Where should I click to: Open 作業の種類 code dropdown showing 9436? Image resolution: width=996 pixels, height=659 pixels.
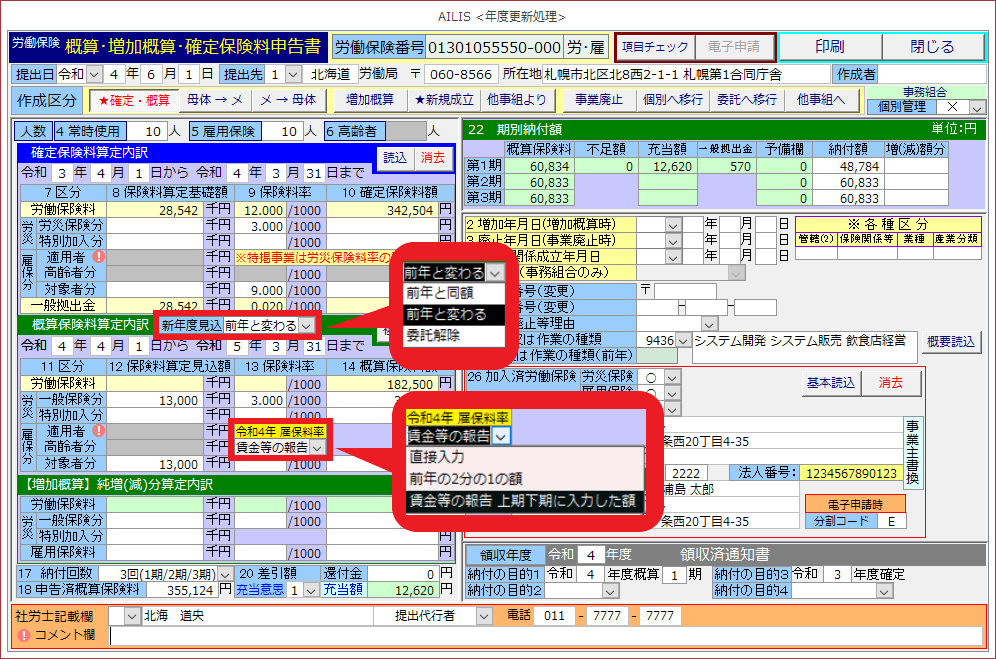(683, 341)
